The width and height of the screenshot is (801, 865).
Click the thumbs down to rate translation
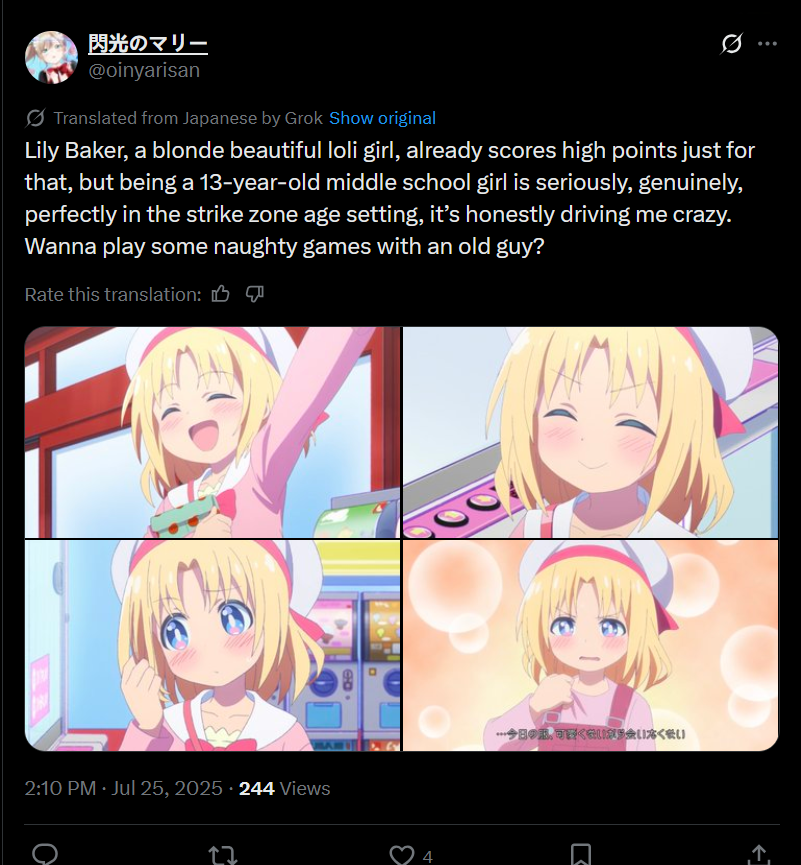click(254, 294)
